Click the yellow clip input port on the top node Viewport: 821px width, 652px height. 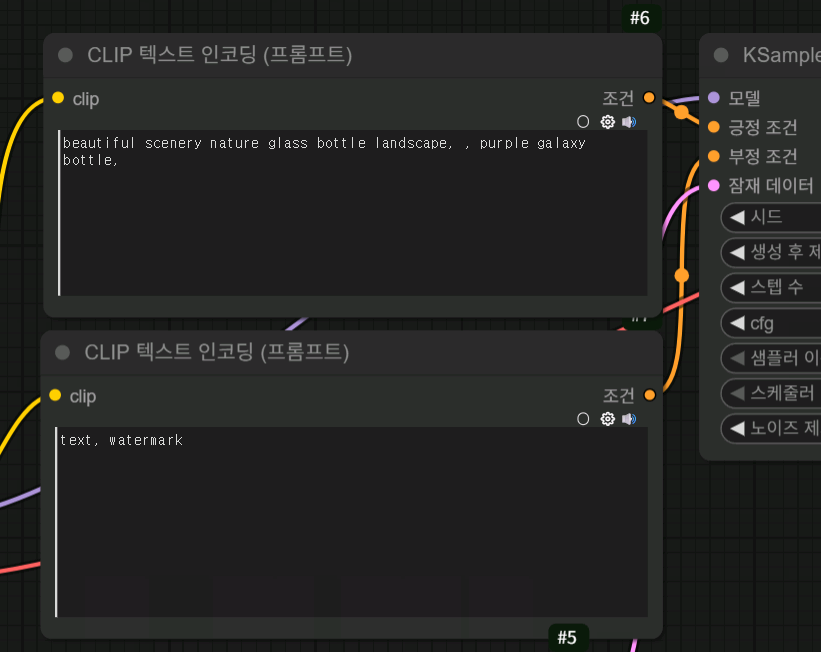(58, 98)
